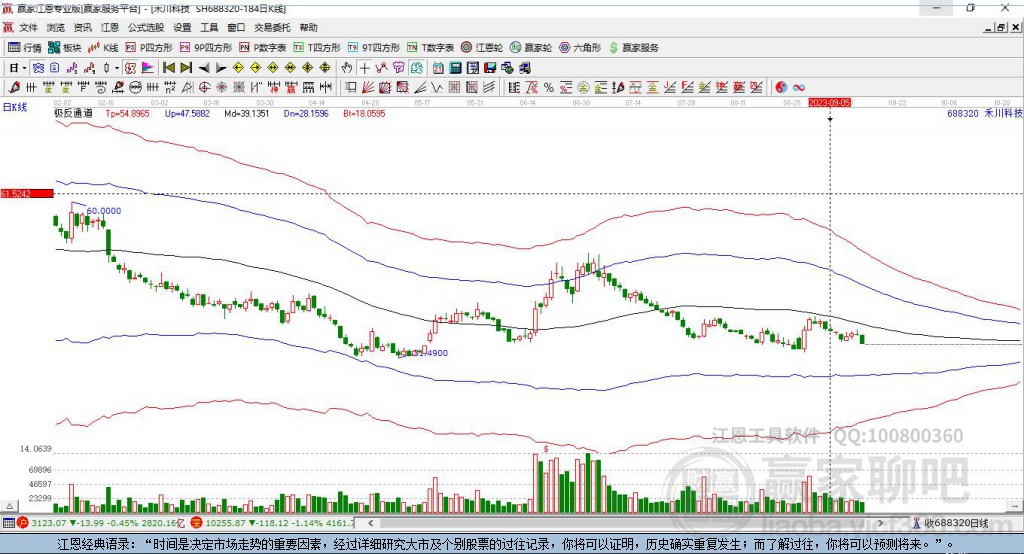Launch the 江恩轮 Gann wheel
Screen dimensions: 1024x554
tap(481, 48)
